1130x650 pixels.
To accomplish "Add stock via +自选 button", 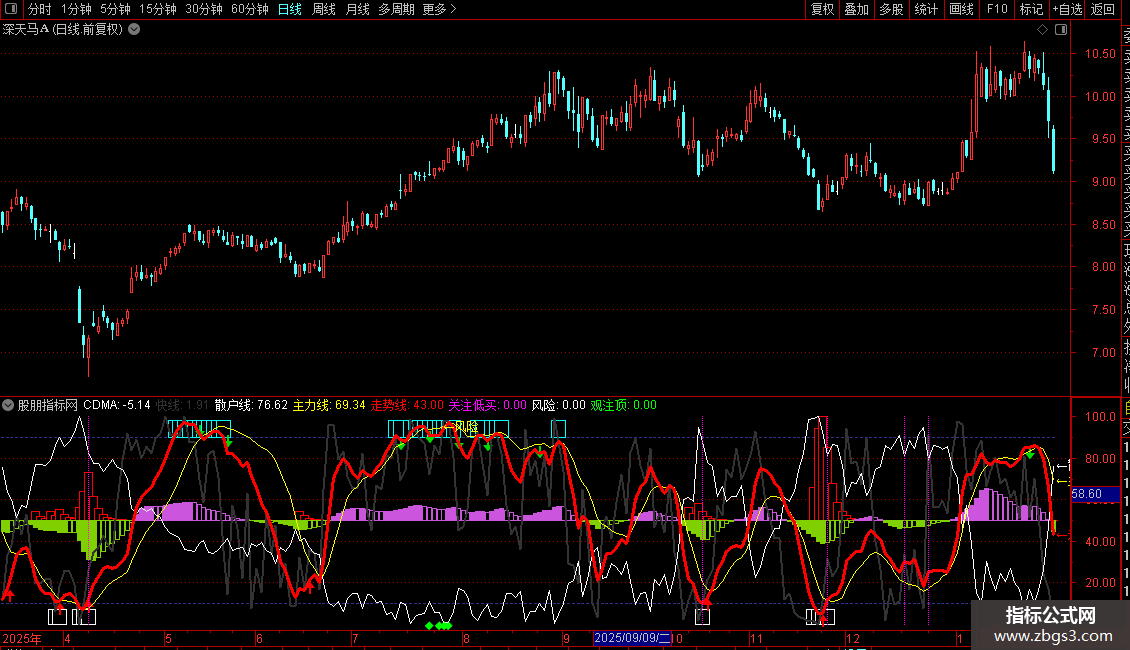I will point(1067,9).
